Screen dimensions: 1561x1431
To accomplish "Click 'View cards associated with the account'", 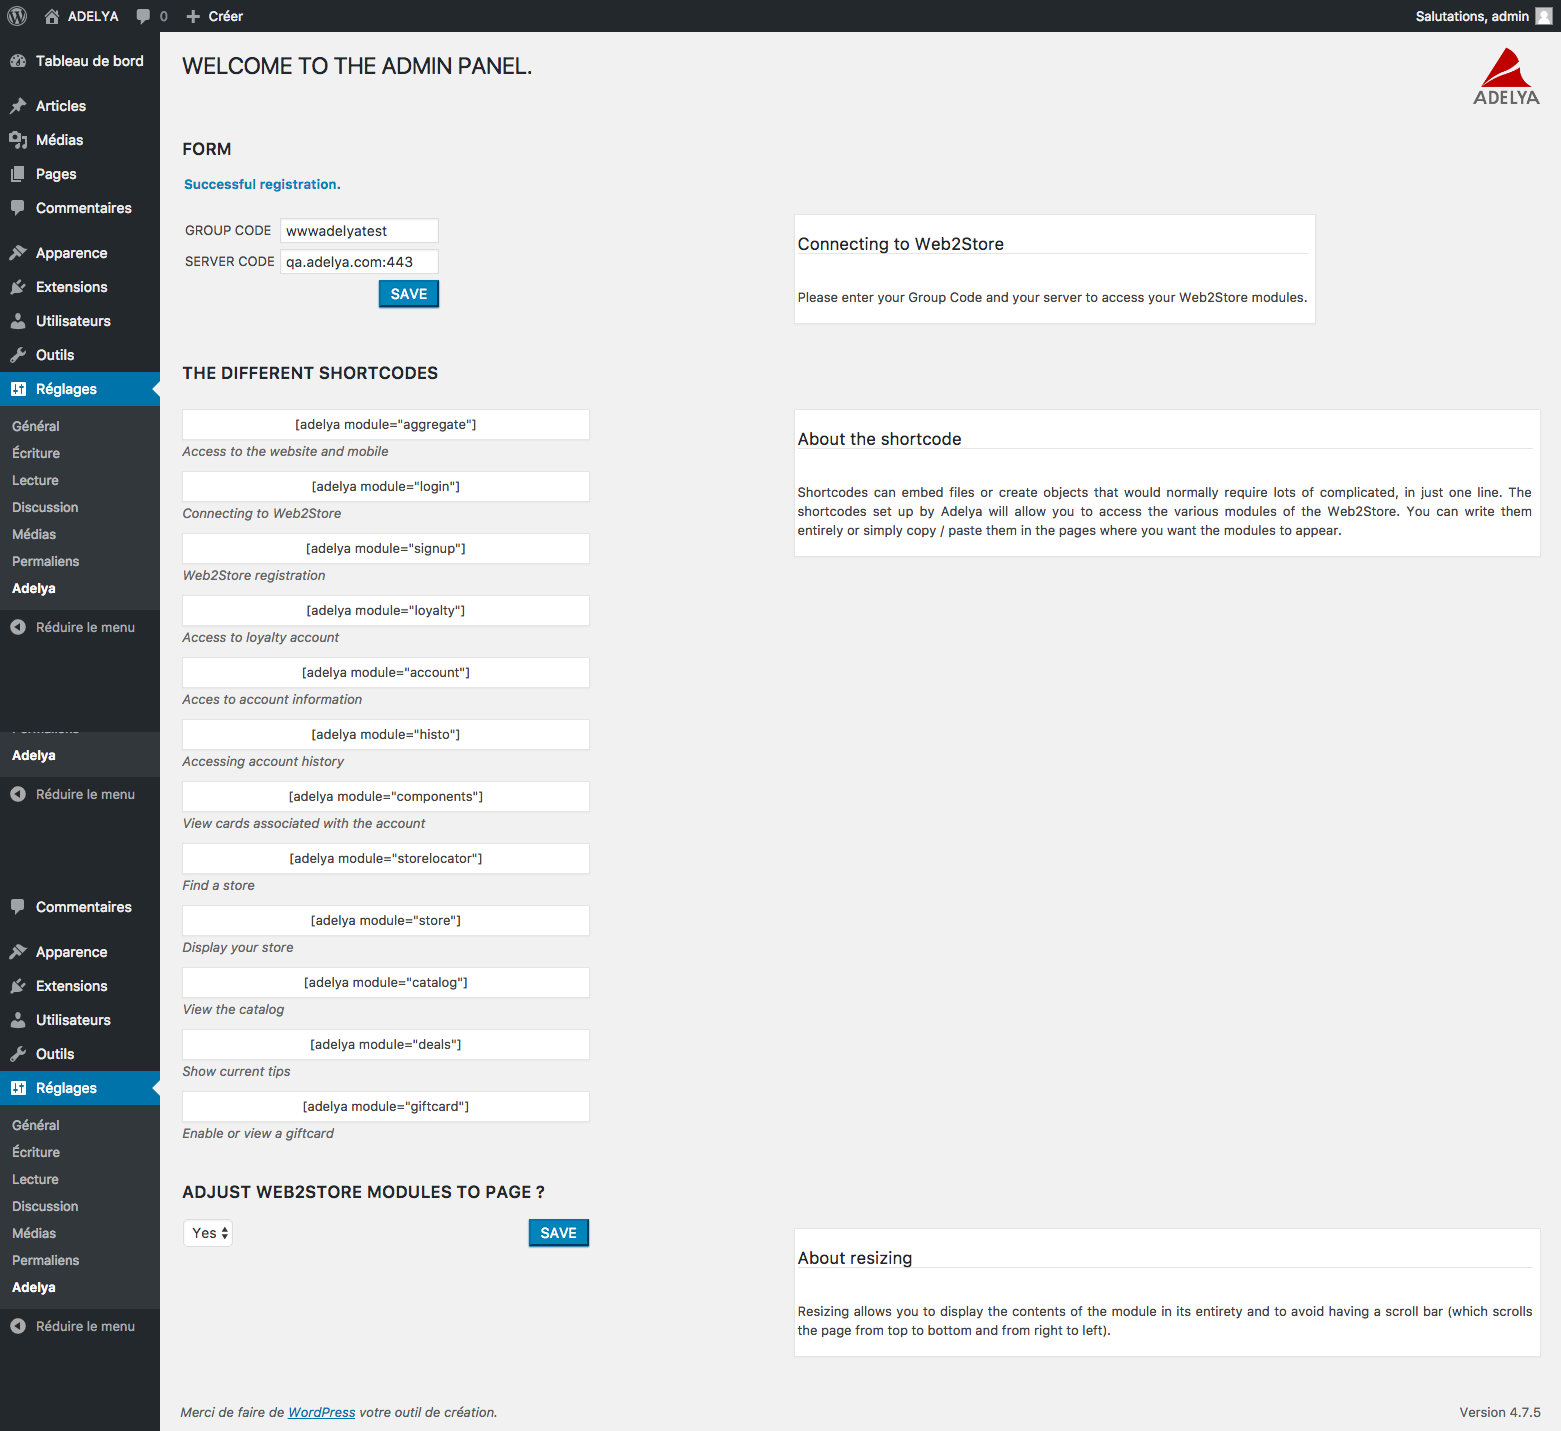I will coord(304,823).
